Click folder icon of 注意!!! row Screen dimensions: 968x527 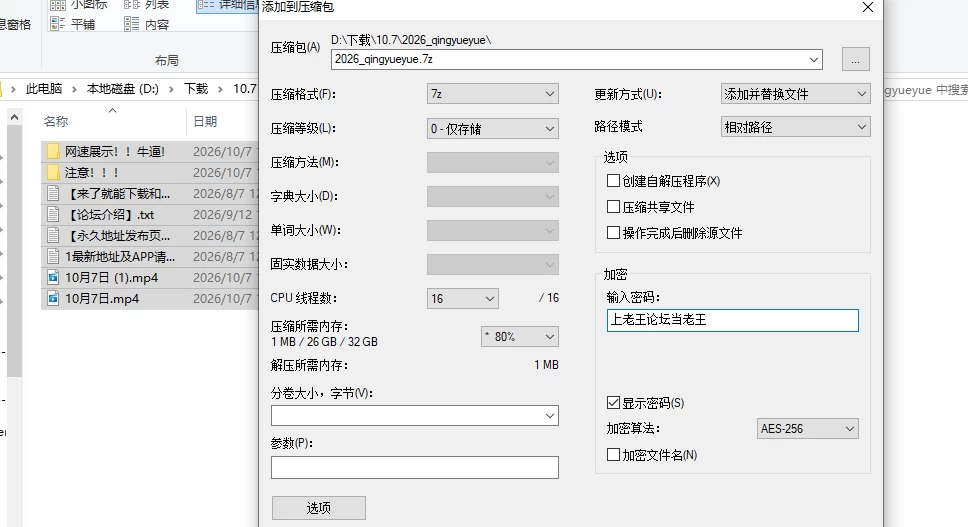(54, 172)
